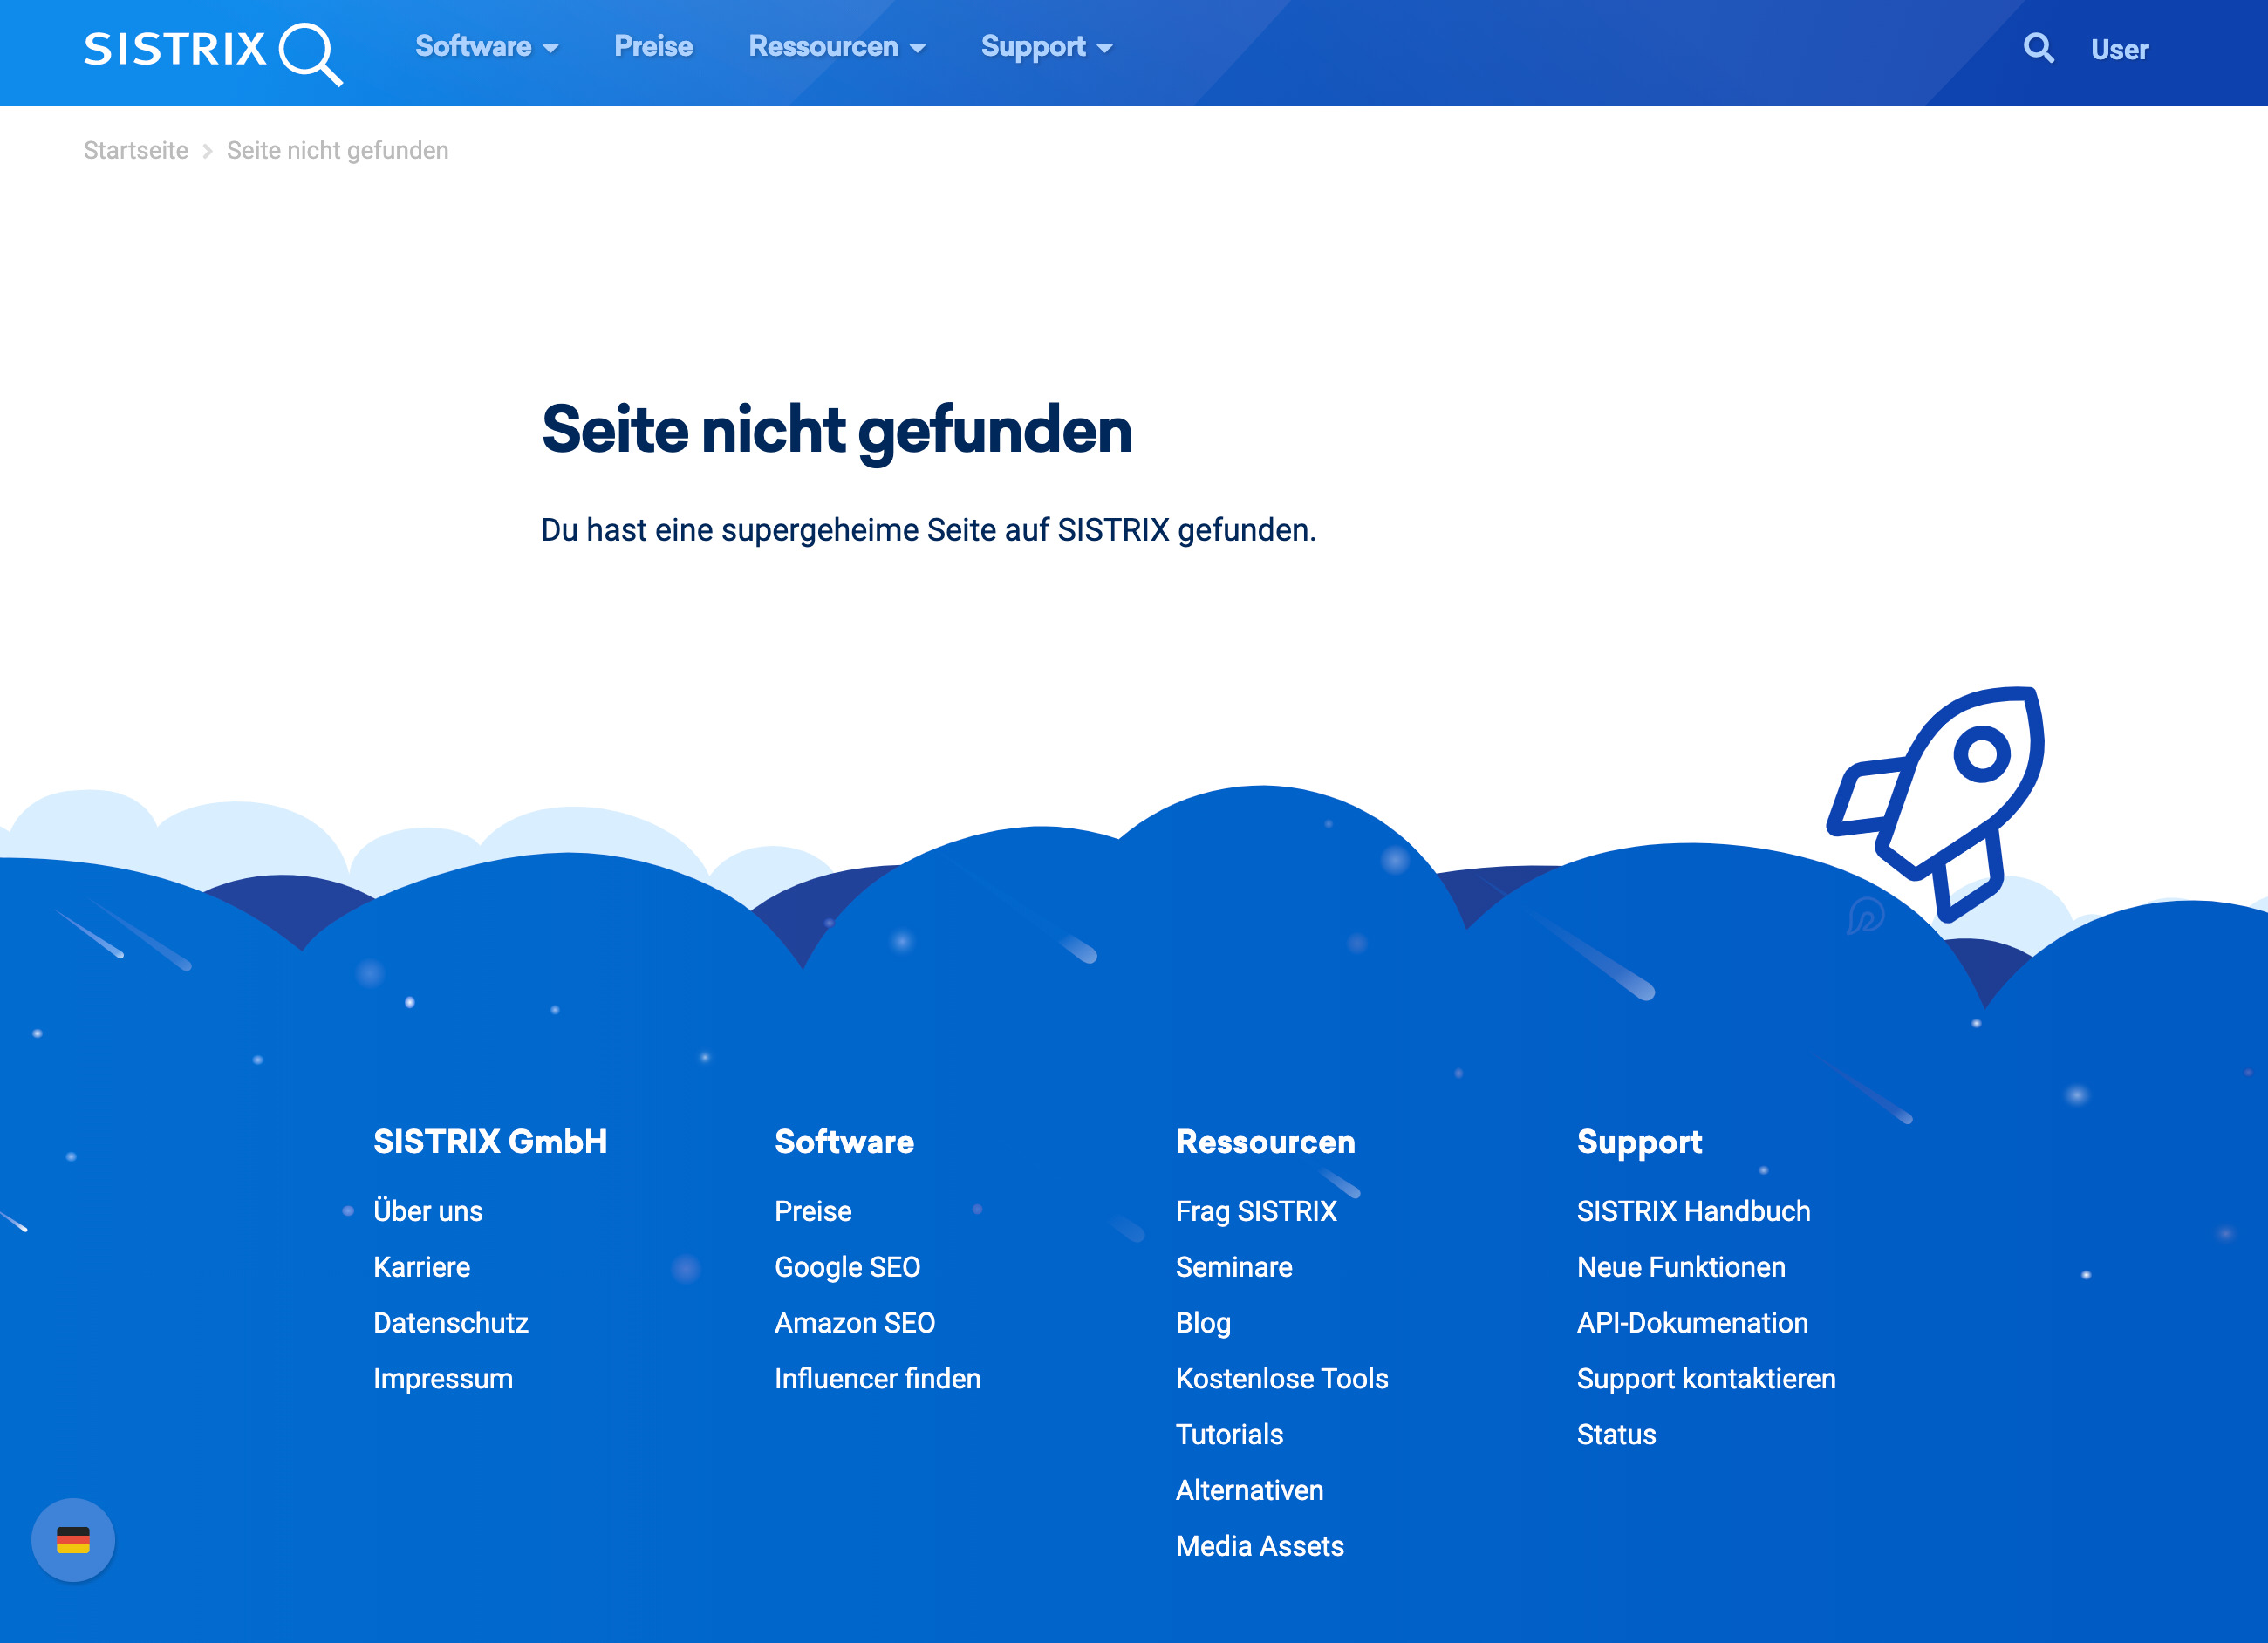Click the breadcrumb chevron separator
This screenshot has width=2268, height=1643.
click(207, 151)
